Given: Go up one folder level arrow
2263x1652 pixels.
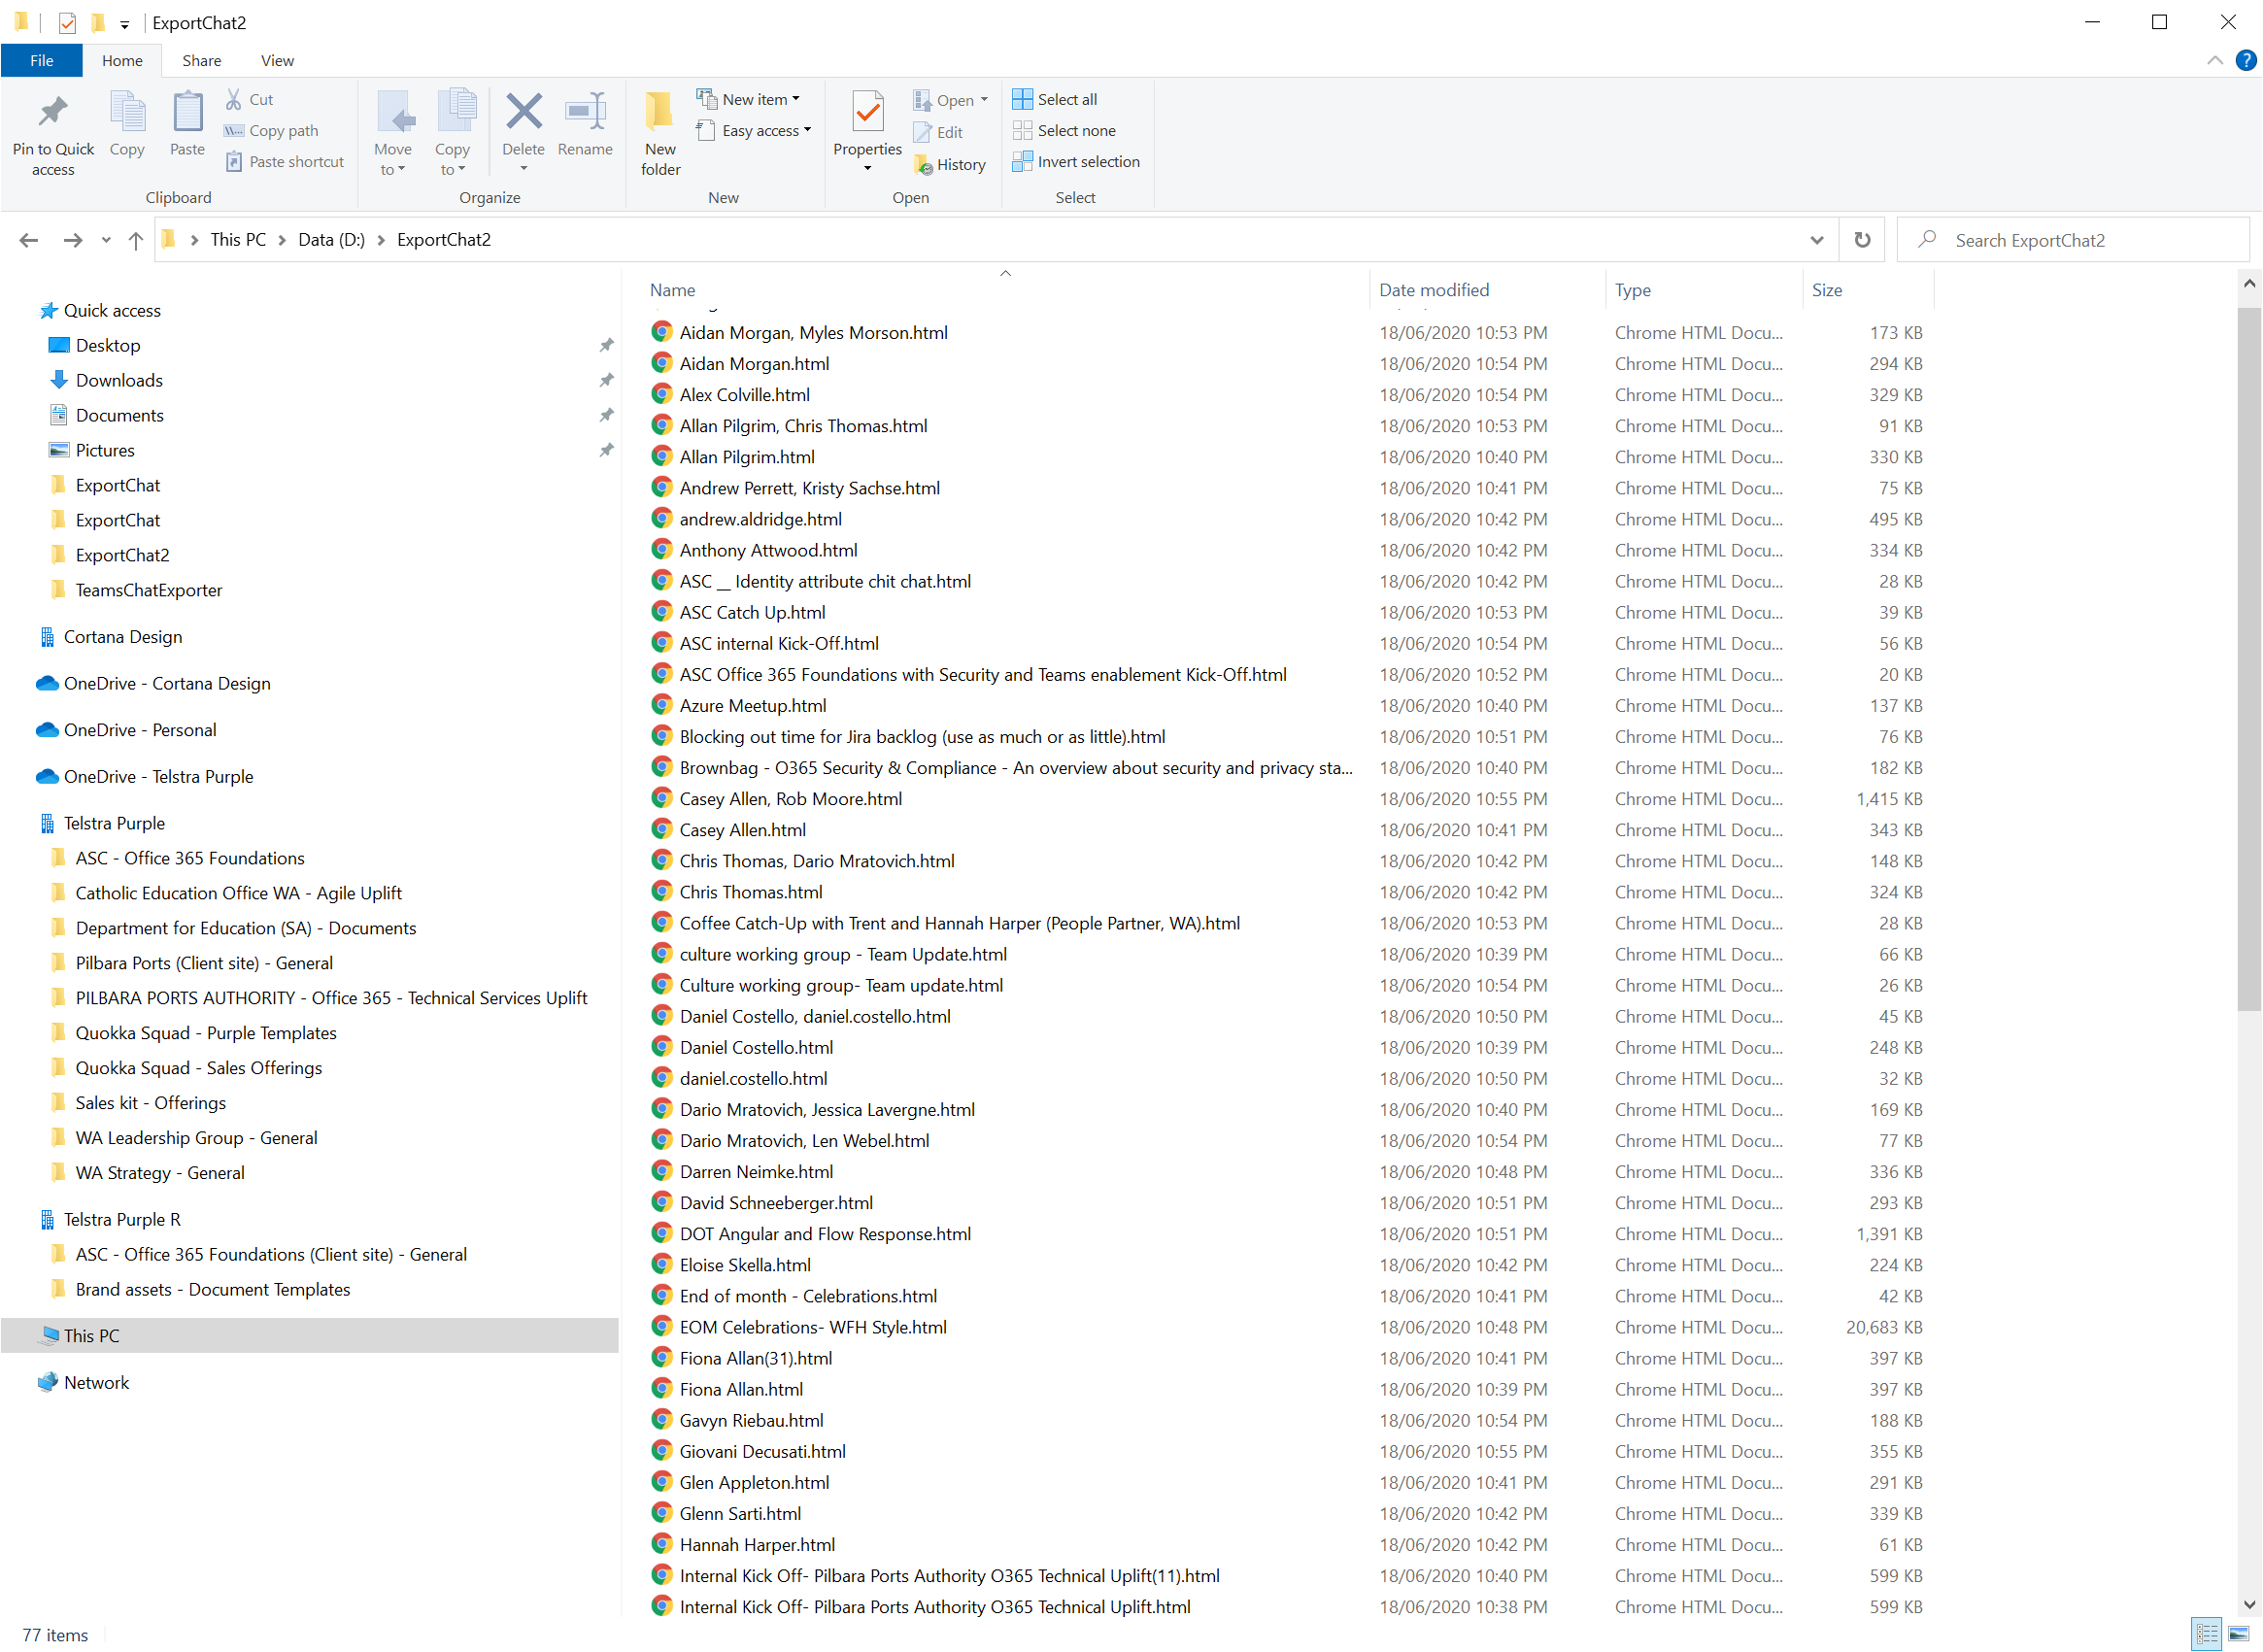Looking at the screenshot, I should coord(136,240).
